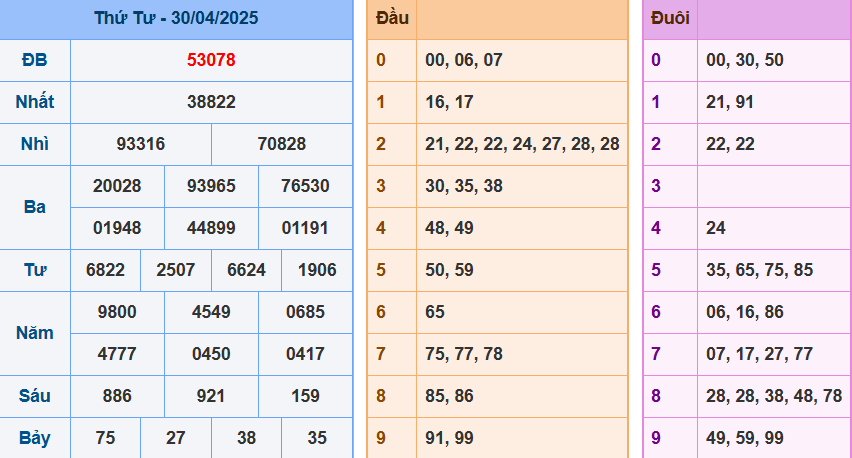This screenshot has width=852, height=458.
Task: Select Đuôi row values 00, 30, 50
Action: tap(744, 60)
